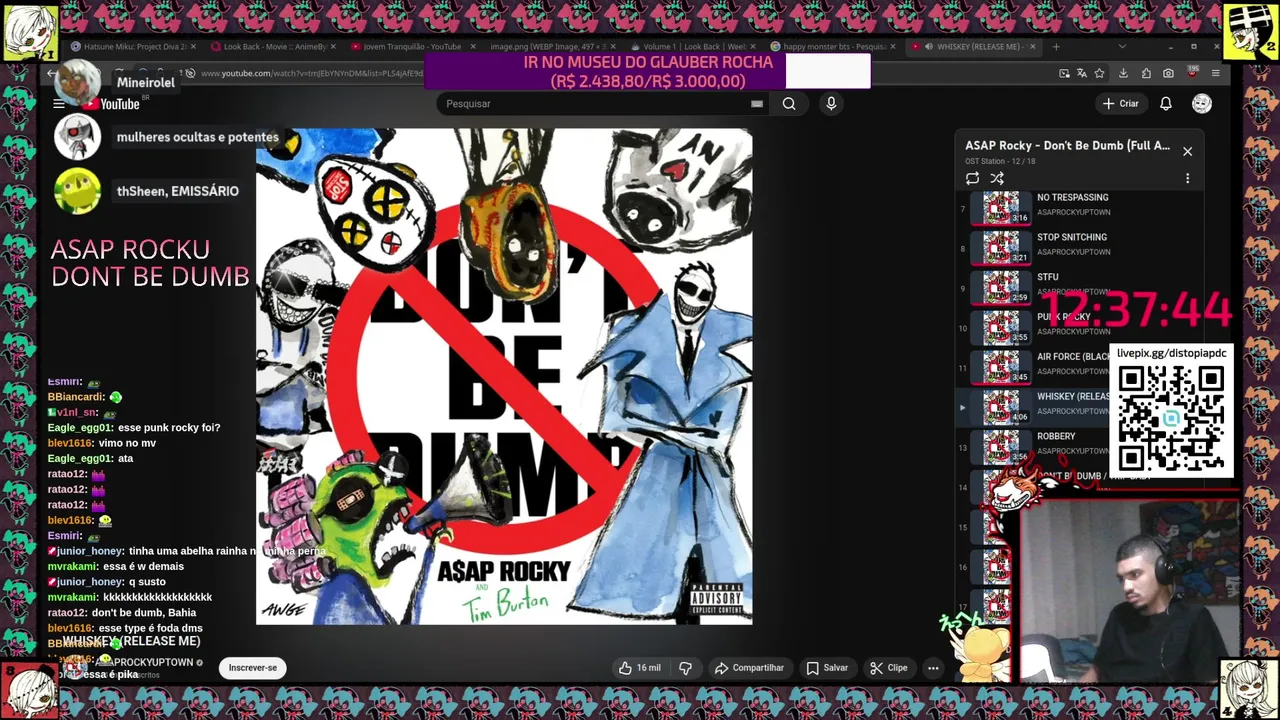
Task: Play NO TRESPASSING from the playlist
Action: point(1080,208)
